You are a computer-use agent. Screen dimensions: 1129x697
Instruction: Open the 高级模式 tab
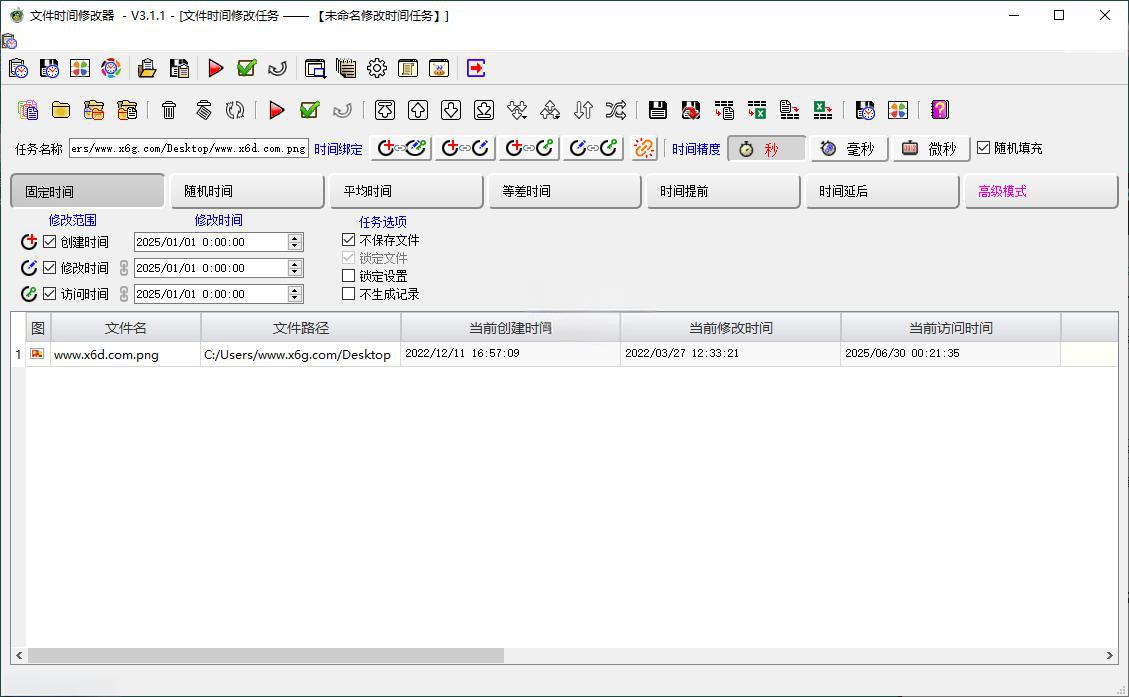click(x=1039, y=191)
